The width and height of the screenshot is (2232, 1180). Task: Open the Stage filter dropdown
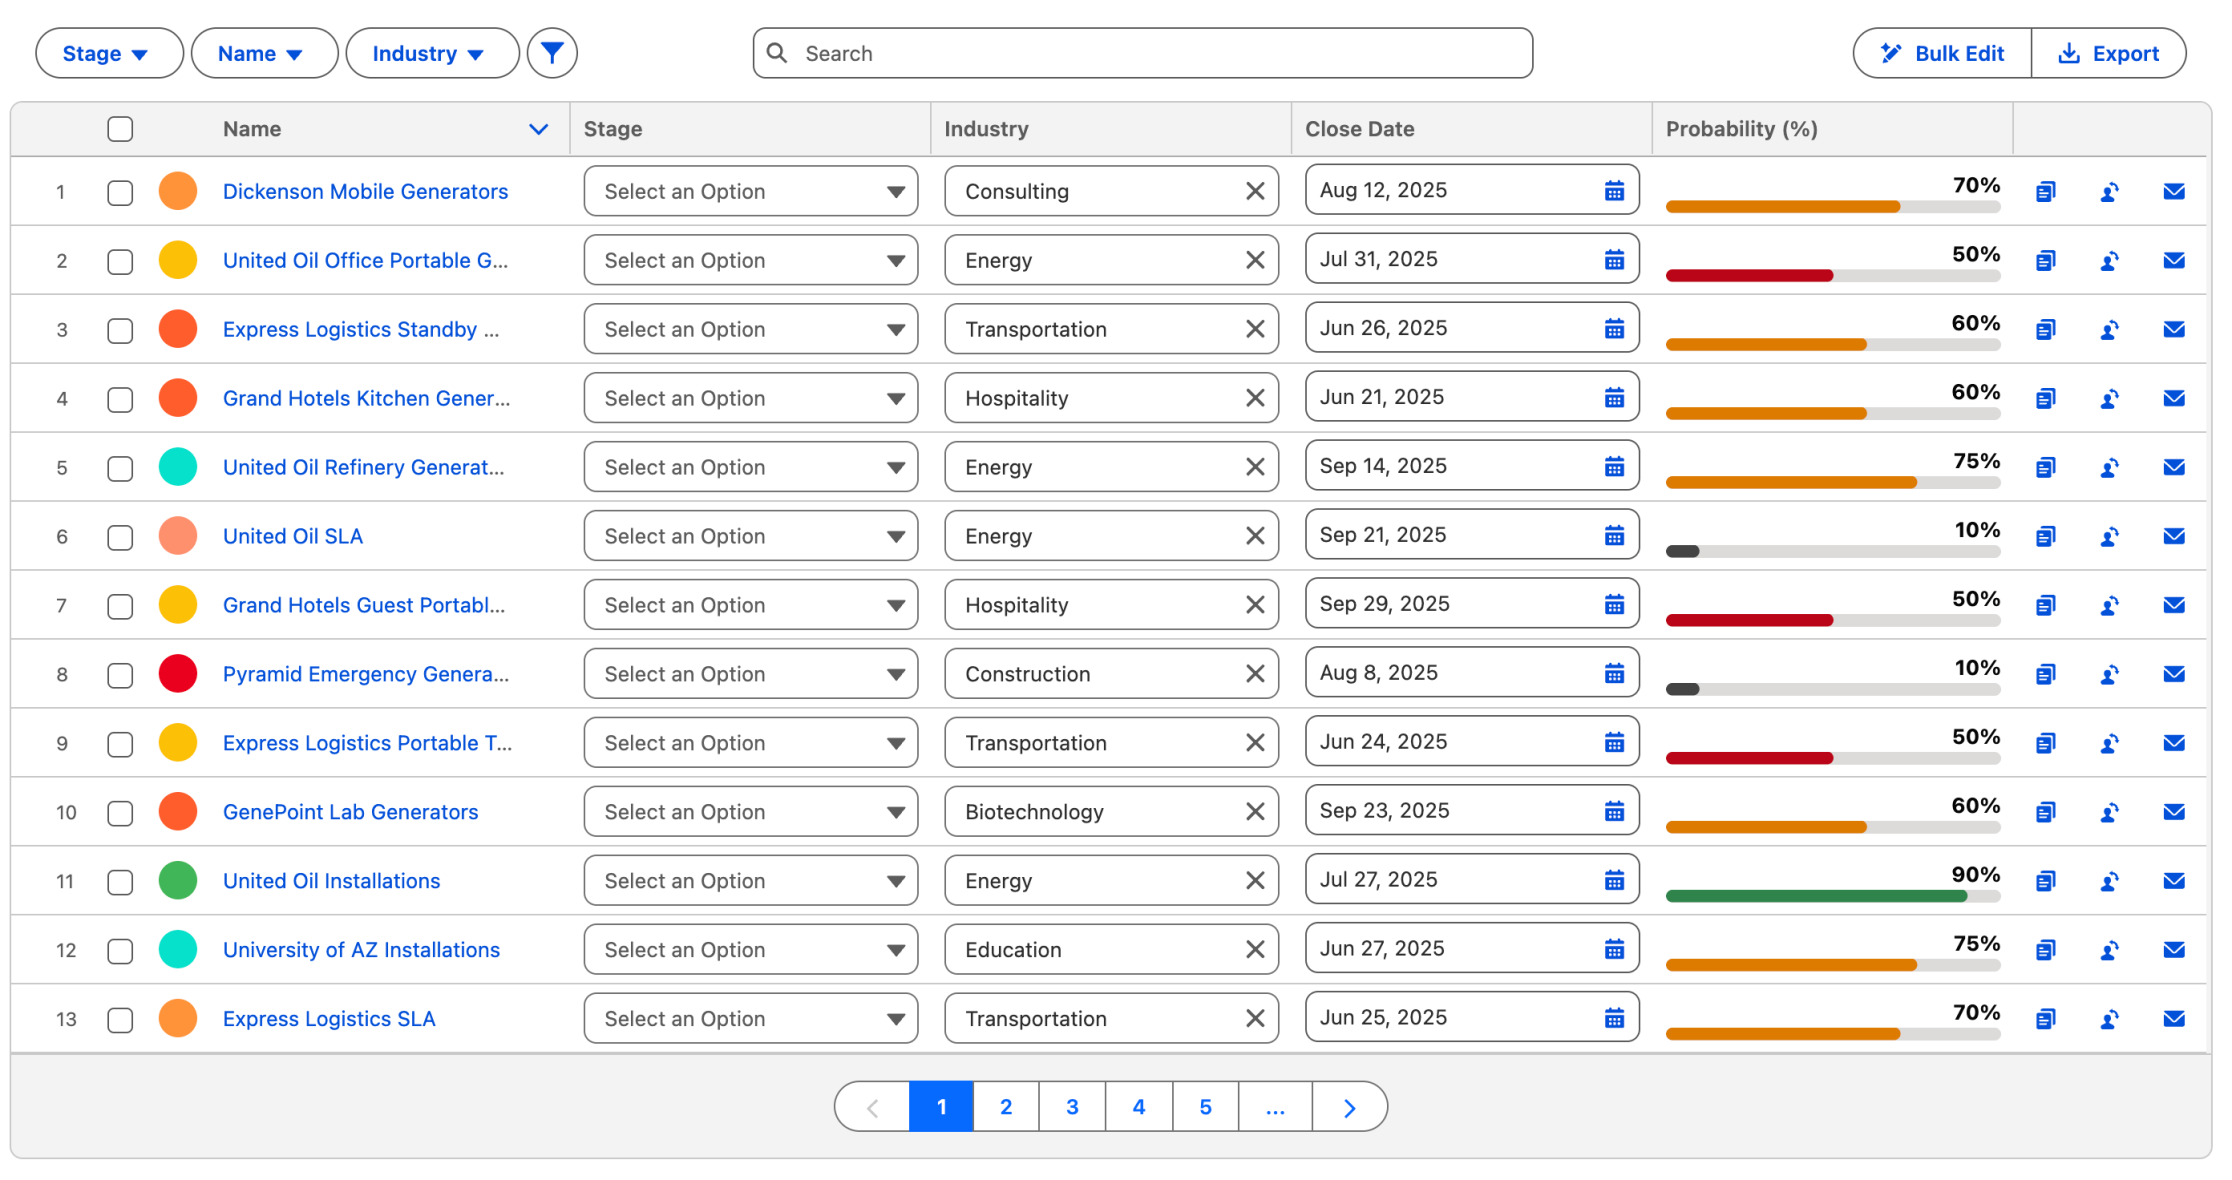pyautogui.click(x=108, y=53)
